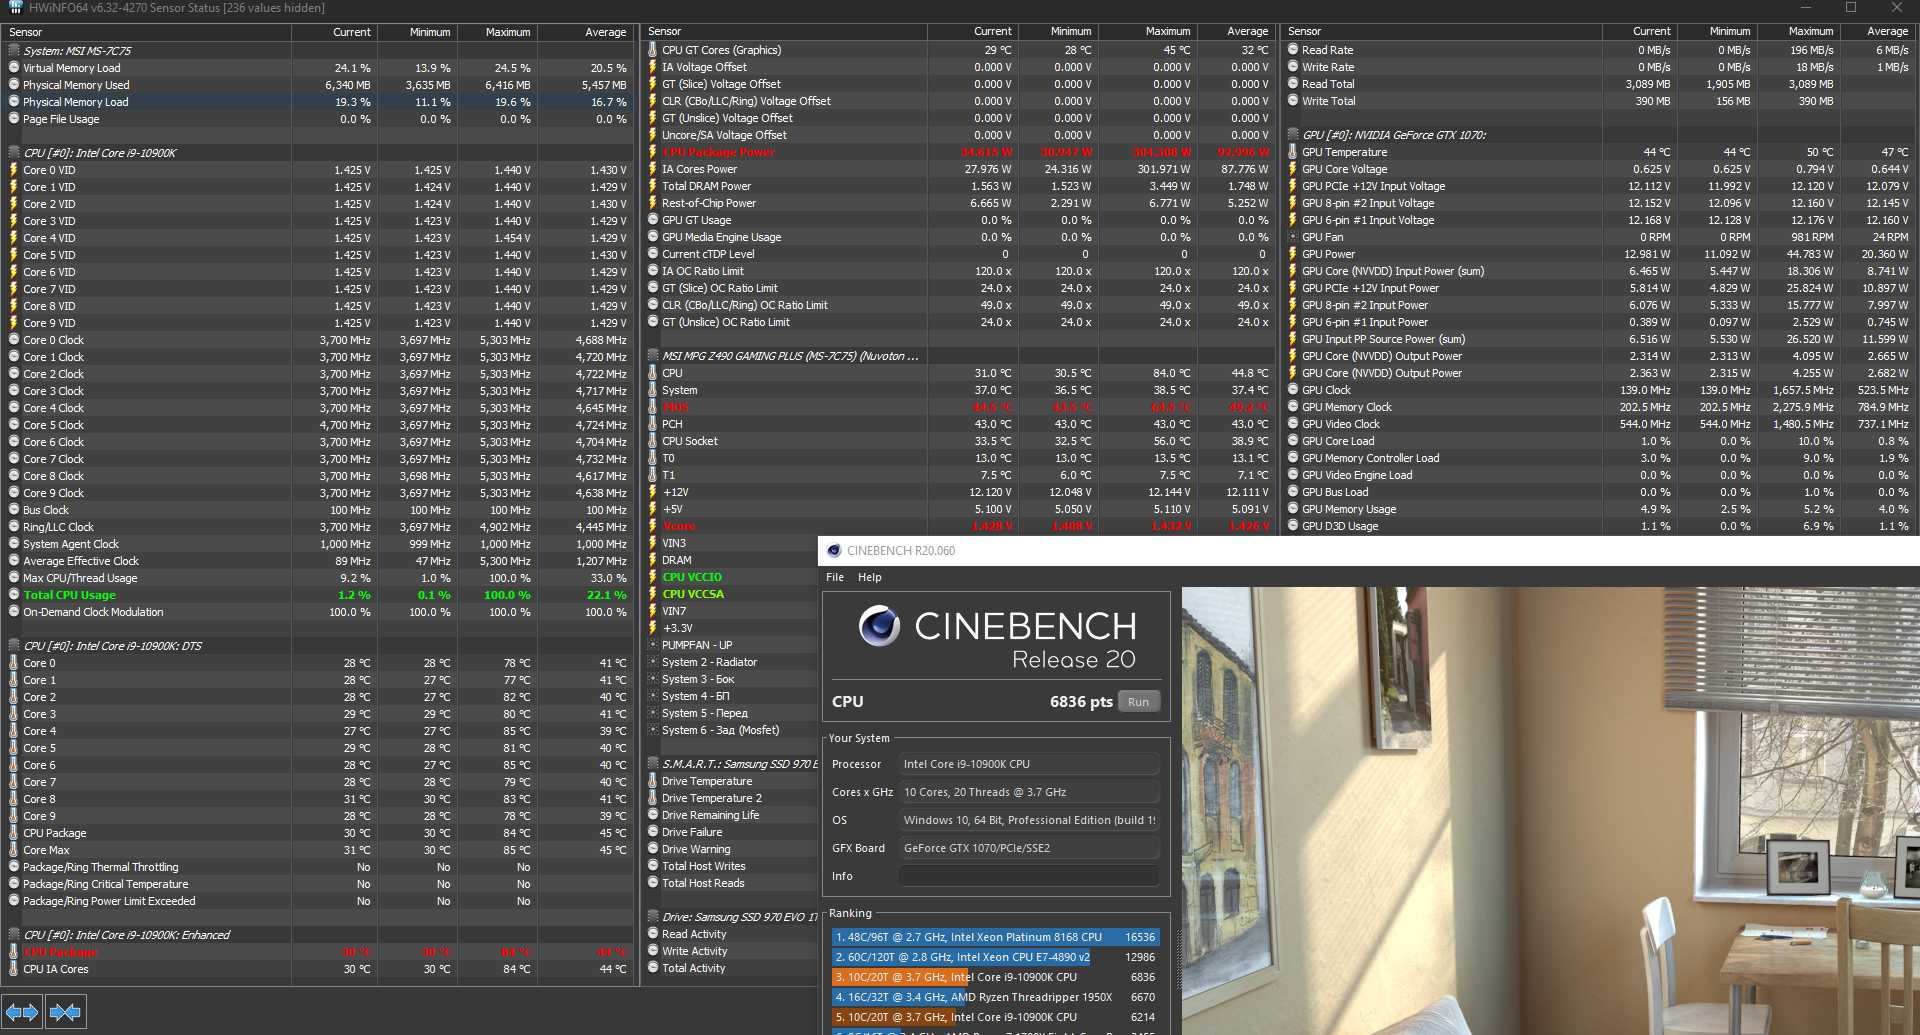Click the thermometer icon beside GPU Temperature
1920x1035 pixels.
point(1293,152)
